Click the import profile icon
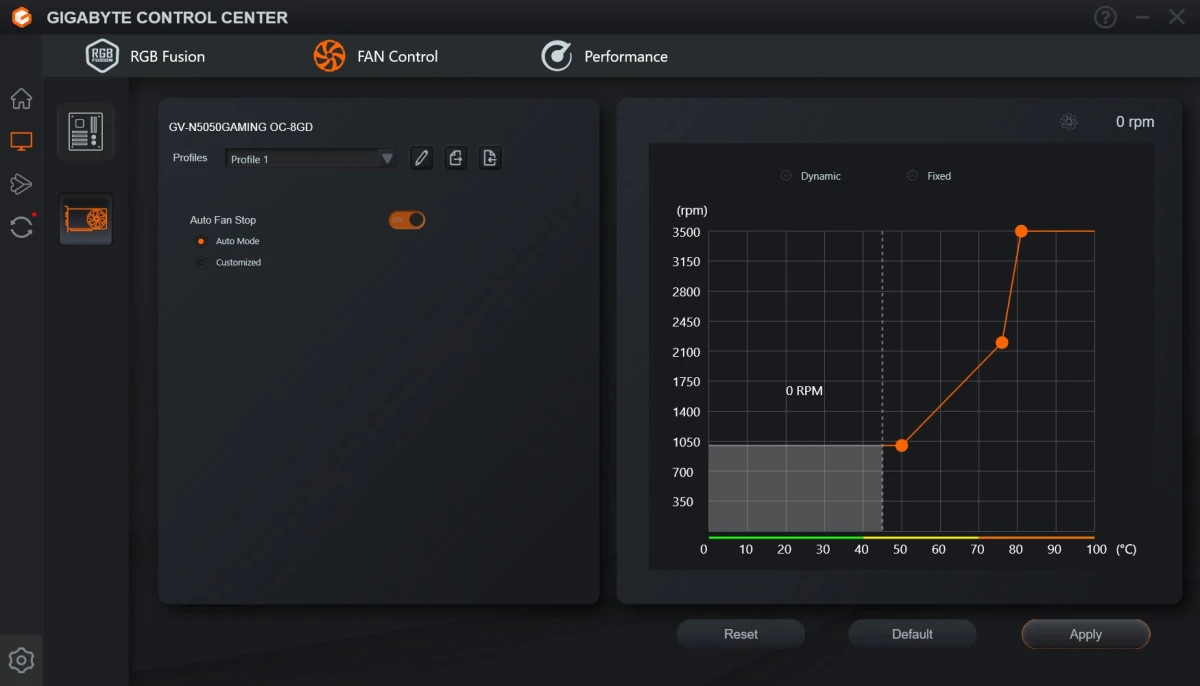The width and height of the screenshot is (1200, 686). (490, 157)
